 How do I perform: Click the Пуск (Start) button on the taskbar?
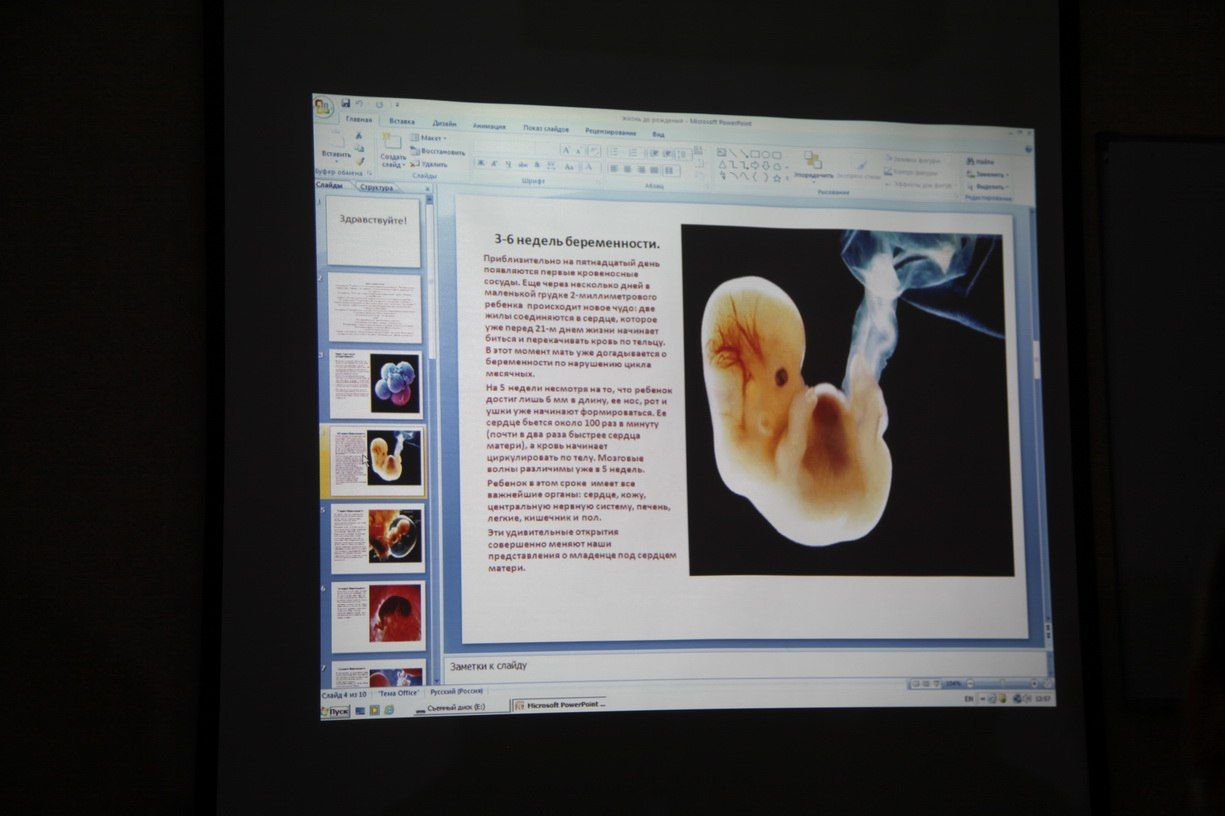[x=335, y=711]
